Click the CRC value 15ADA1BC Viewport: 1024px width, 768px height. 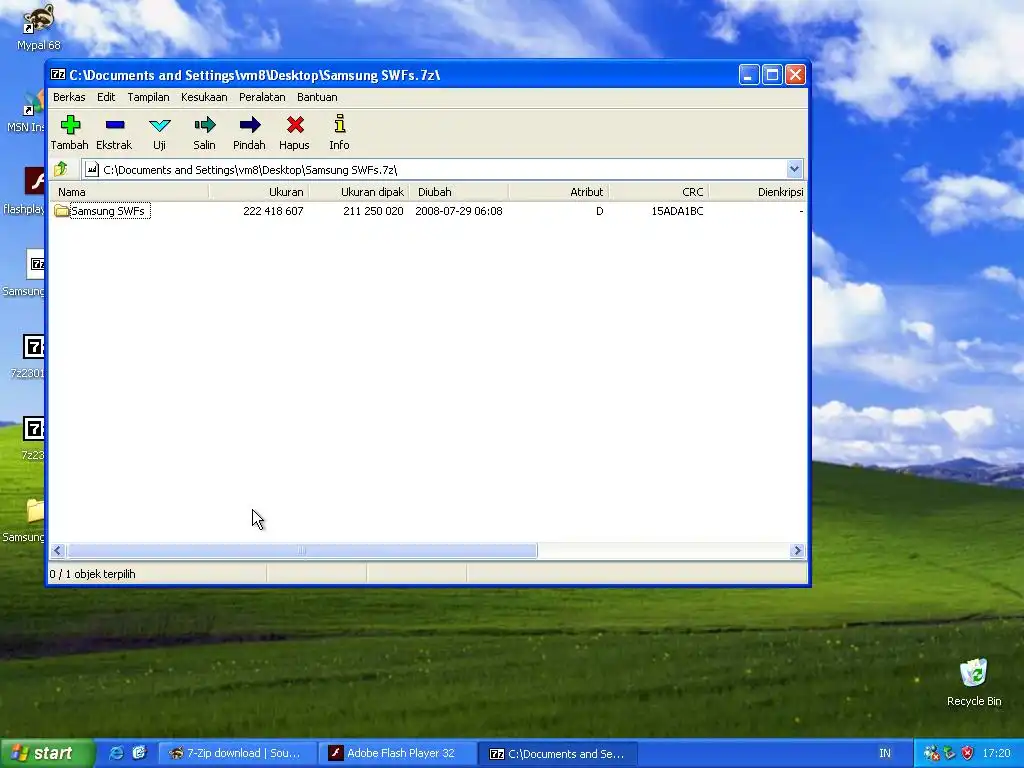pos(677,211)
